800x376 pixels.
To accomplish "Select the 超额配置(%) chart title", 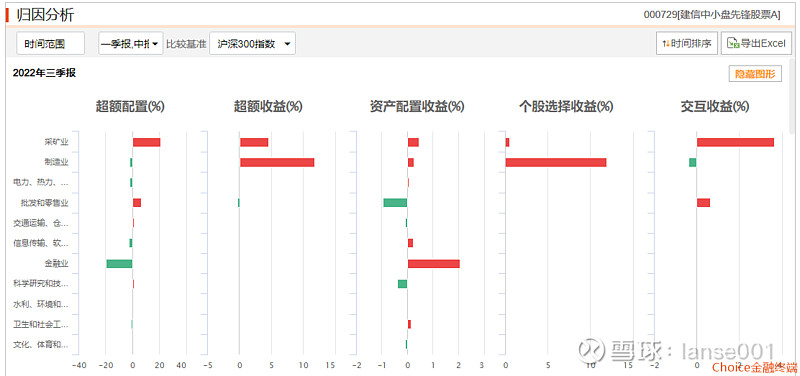I will pos(130,107).
